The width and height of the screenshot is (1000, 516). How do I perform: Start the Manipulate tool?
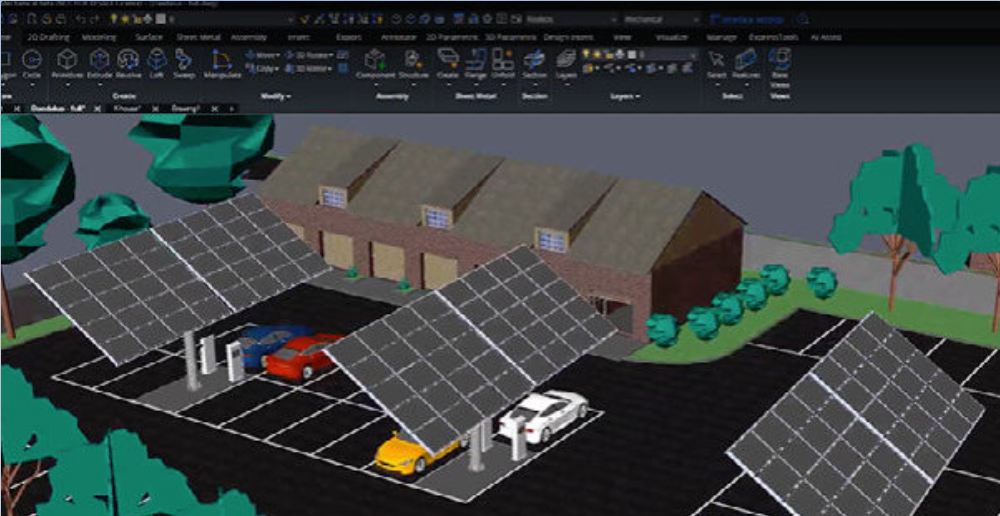[x=222, y=65]
